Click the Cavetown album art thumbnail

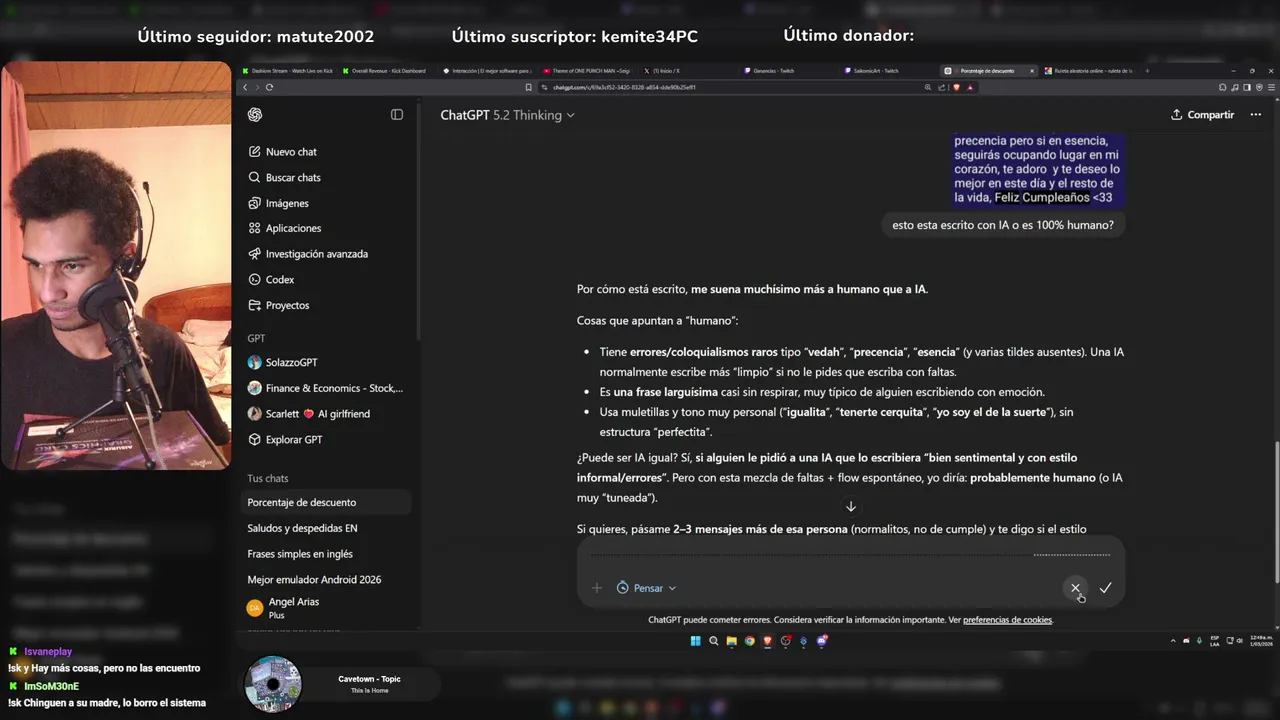coord(273,684)
